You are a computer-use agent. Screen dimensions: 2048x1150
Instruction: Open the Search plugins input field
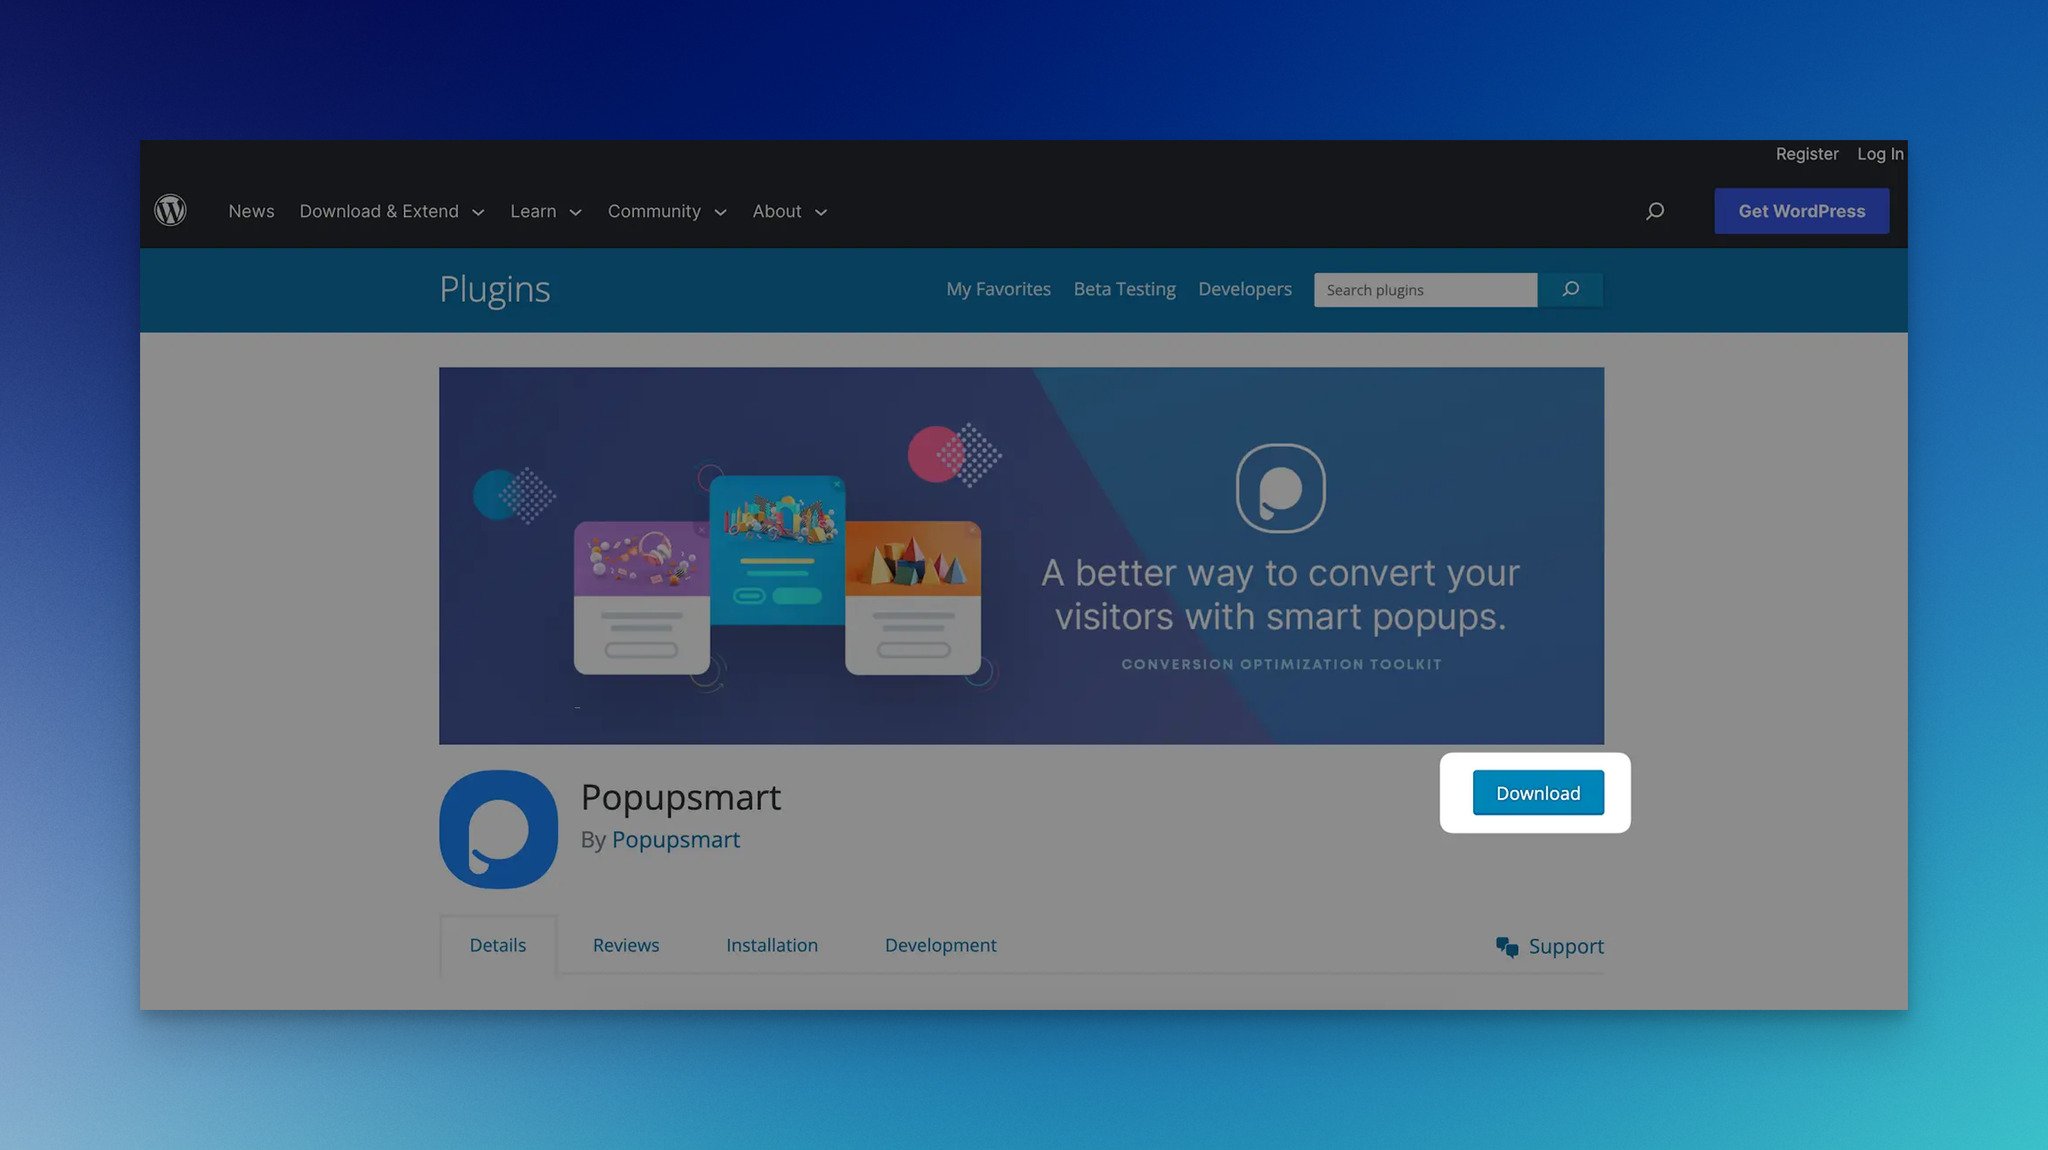(x=1425, y=290)
